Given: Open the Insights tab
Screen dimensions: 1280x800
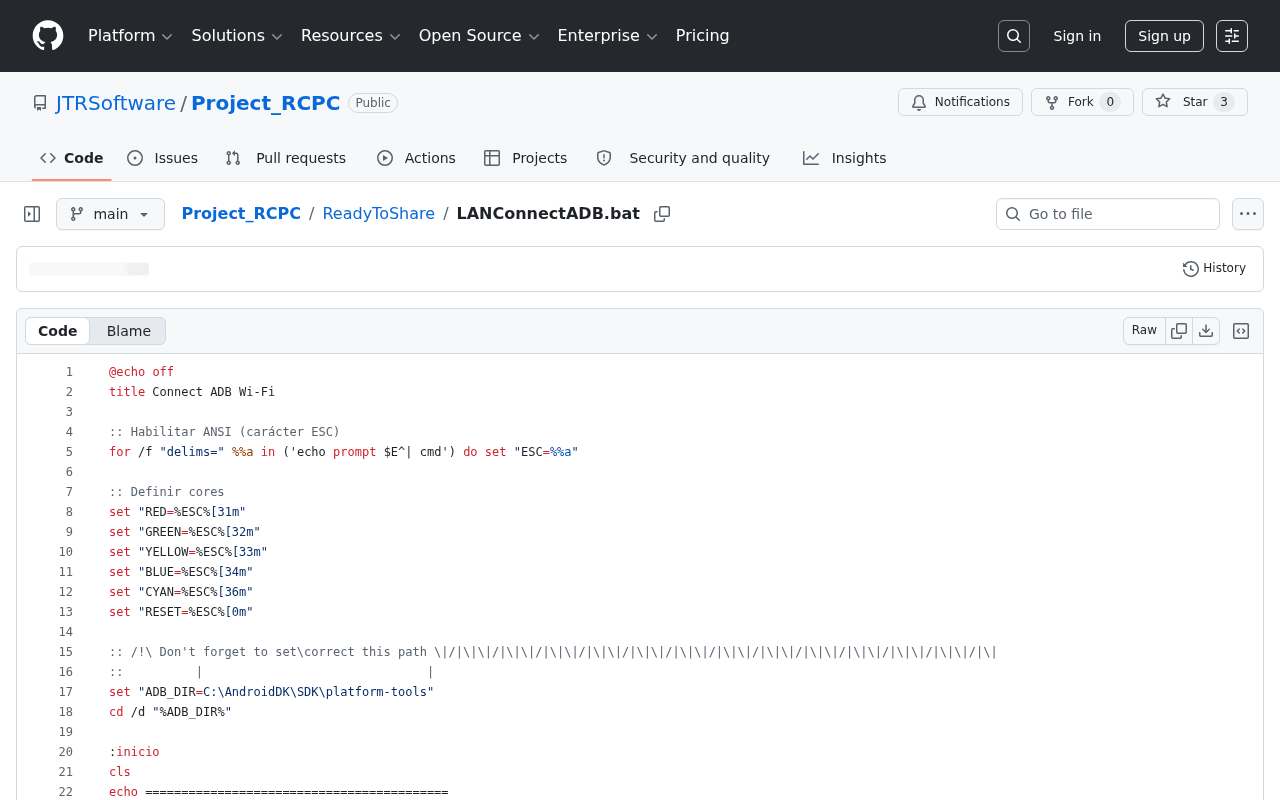Looking at the screenshot, I should pos(844,158).
